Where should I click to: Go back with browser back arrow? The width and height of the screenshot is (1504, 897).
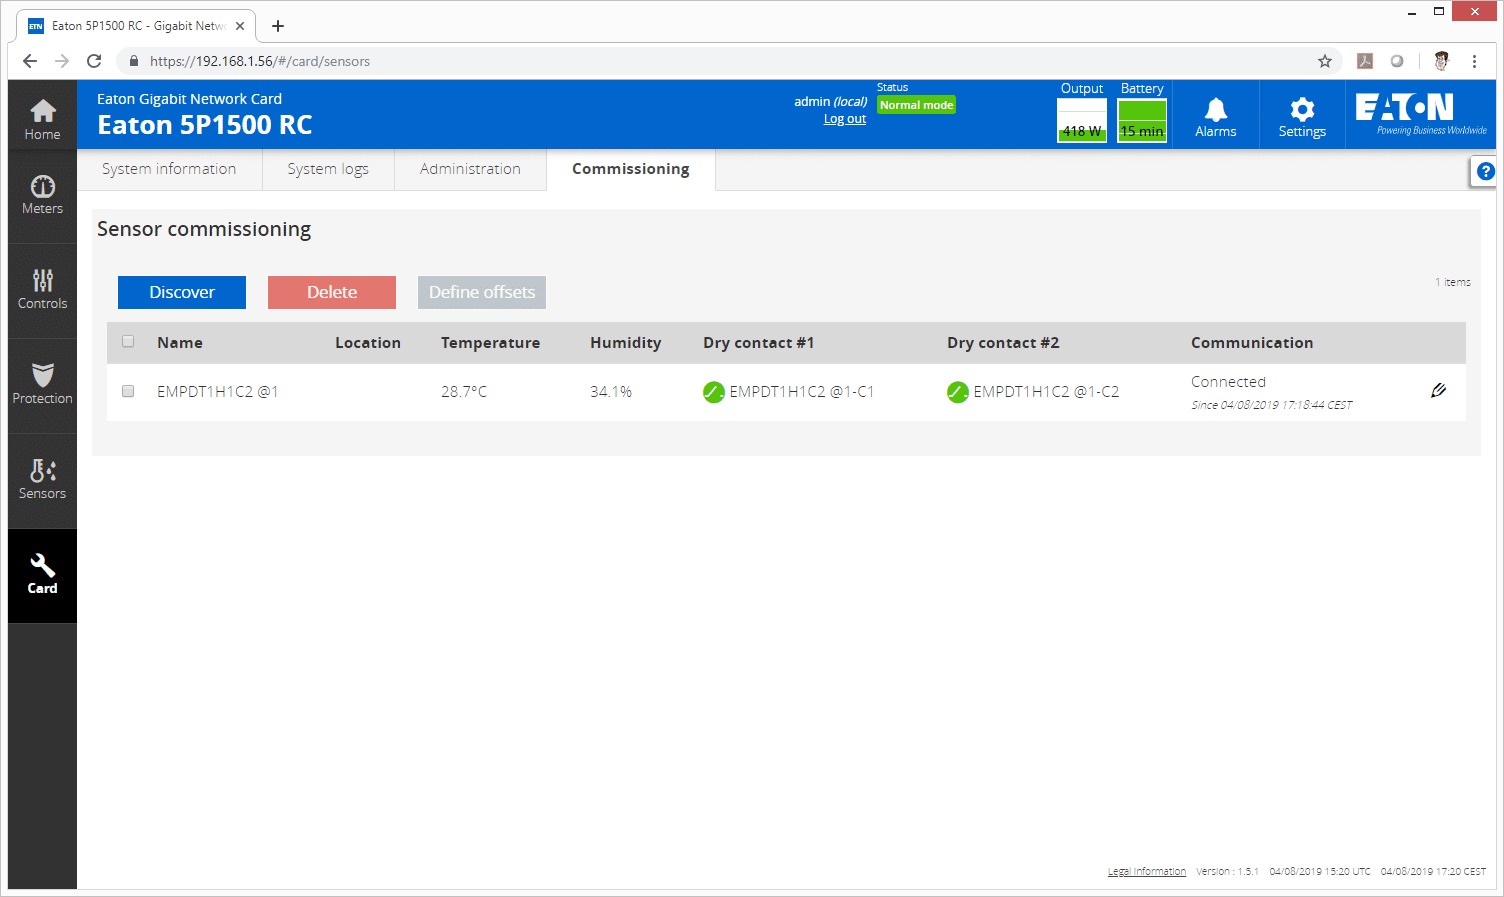[30, 61]
